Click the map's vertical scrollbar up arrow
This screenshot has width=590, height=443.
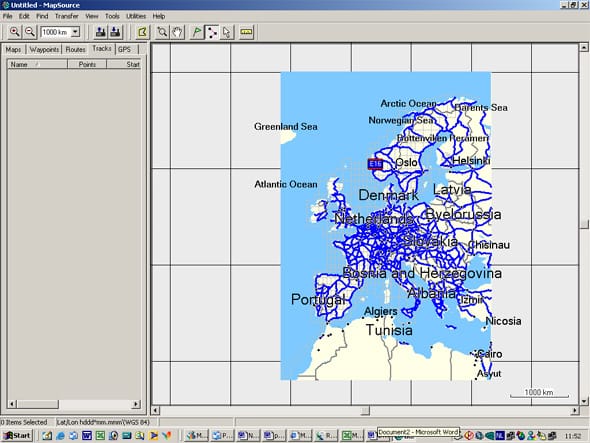584,47
